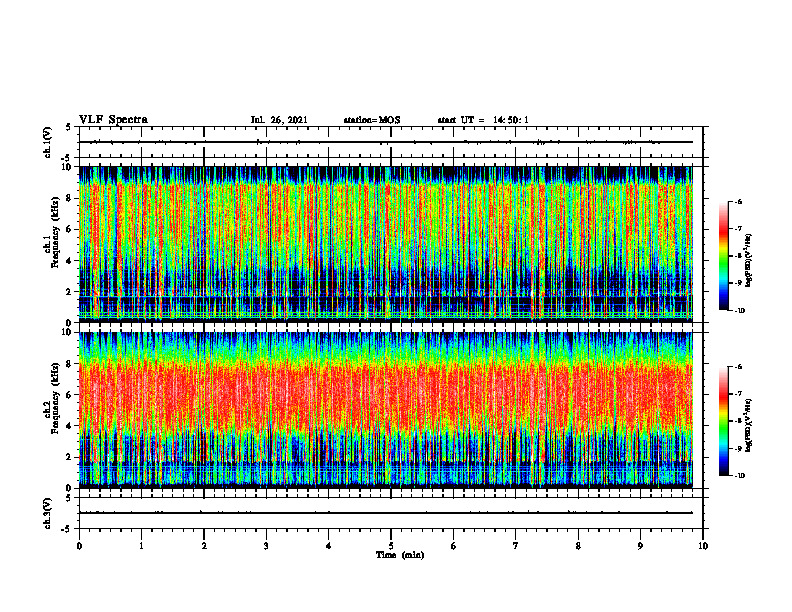Click the "8" kHz tick on ch.1 frequency axis
792x612 pixels.
[x=69, y=198]
